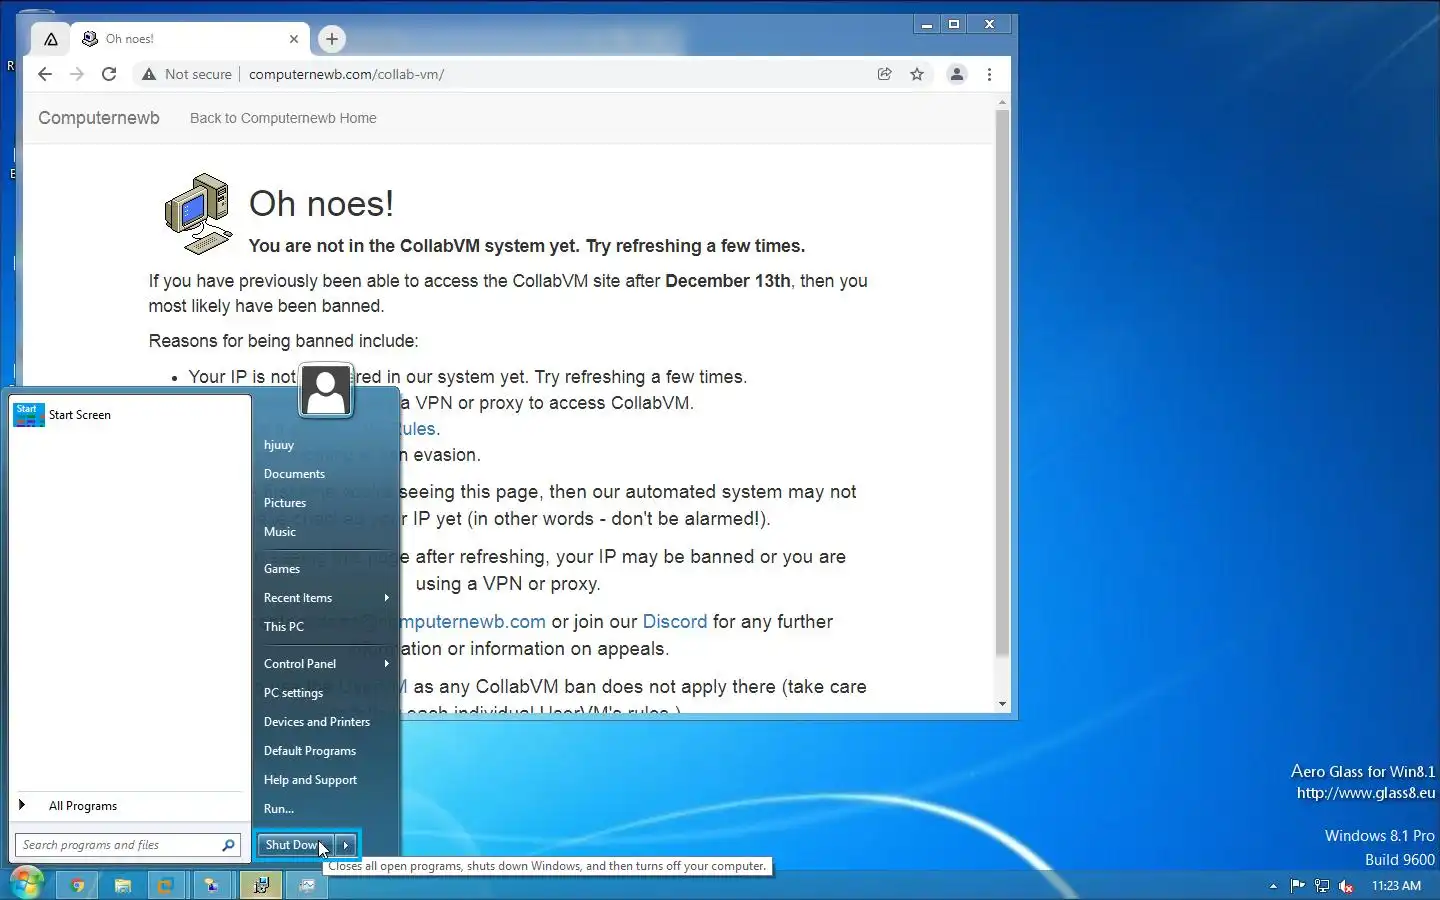
Task: Select the Oh noes! tab
Action: (190, 39)
